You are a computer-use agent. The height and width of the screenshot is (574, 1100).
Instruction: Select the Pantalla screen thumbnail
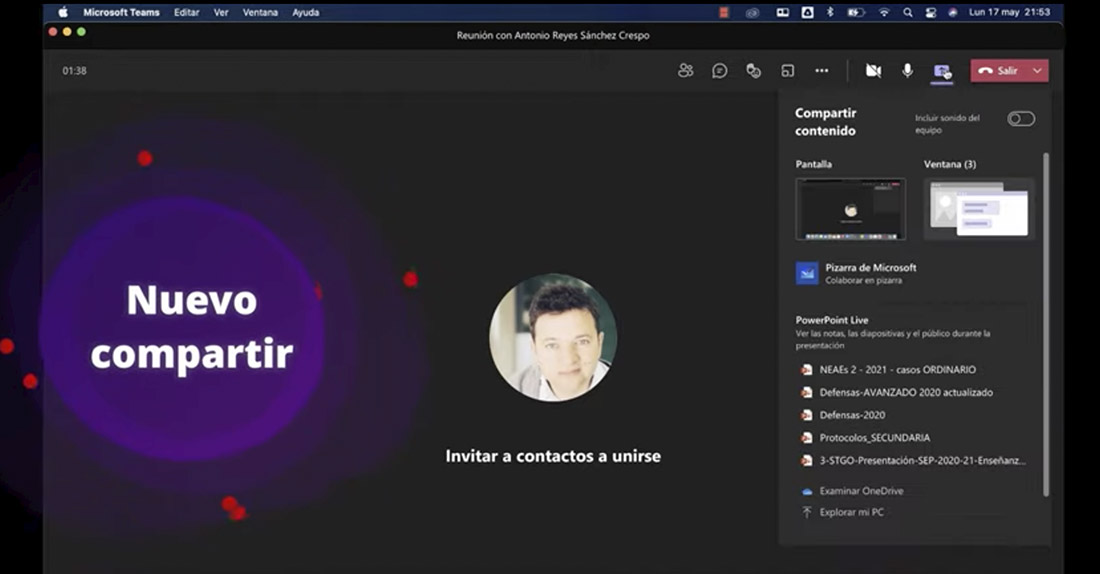[850, 209]
